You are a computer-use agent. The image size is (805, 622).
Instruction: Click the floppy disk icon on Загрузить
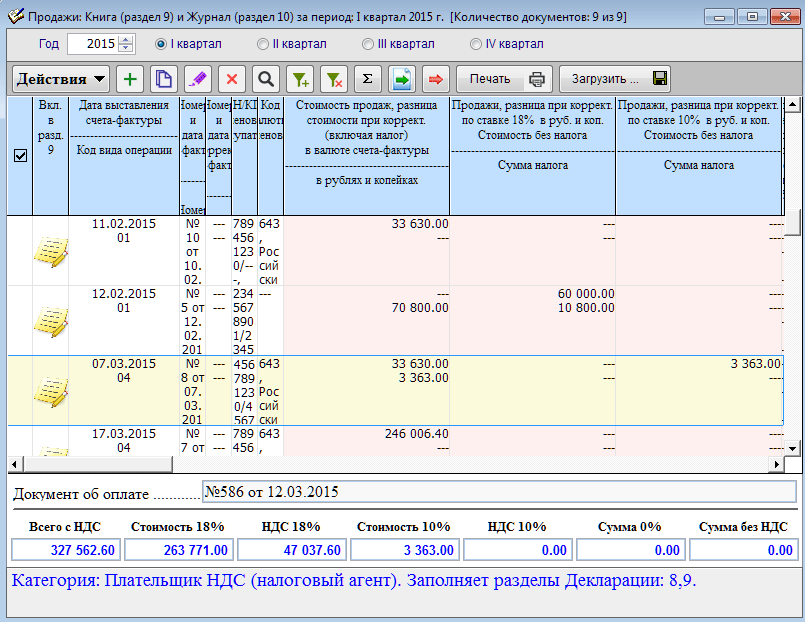(x=660, y=79)
